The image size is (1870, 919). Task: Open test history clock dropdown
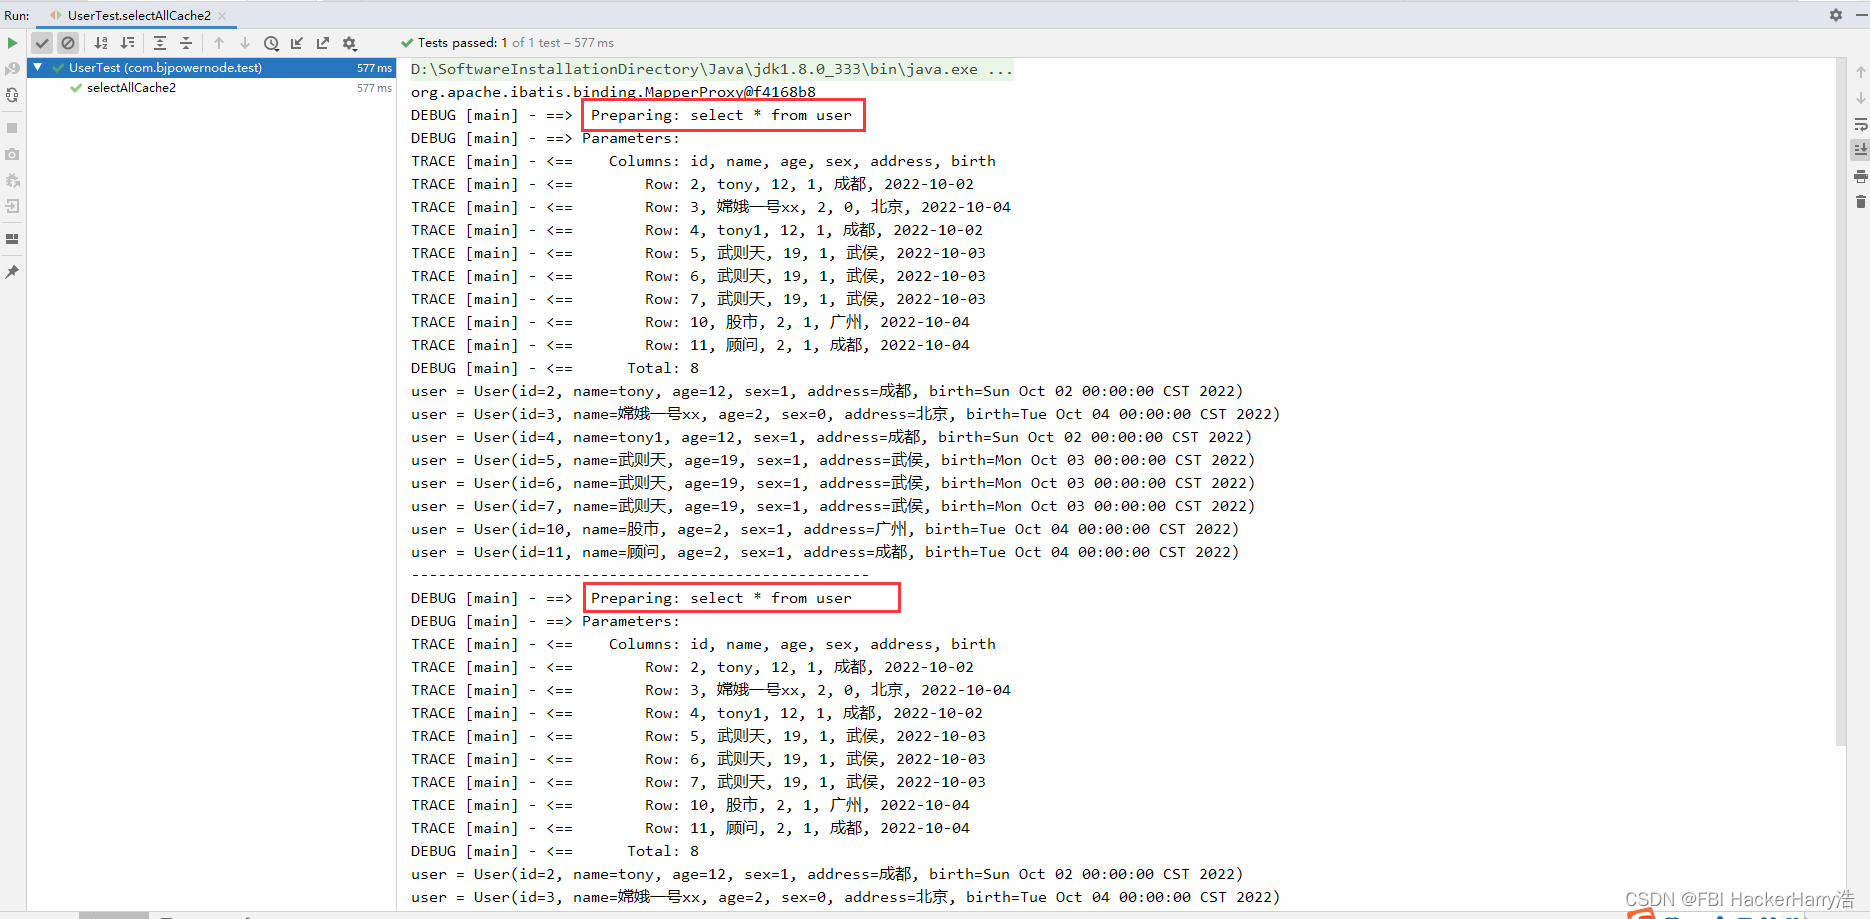[271, 43]
